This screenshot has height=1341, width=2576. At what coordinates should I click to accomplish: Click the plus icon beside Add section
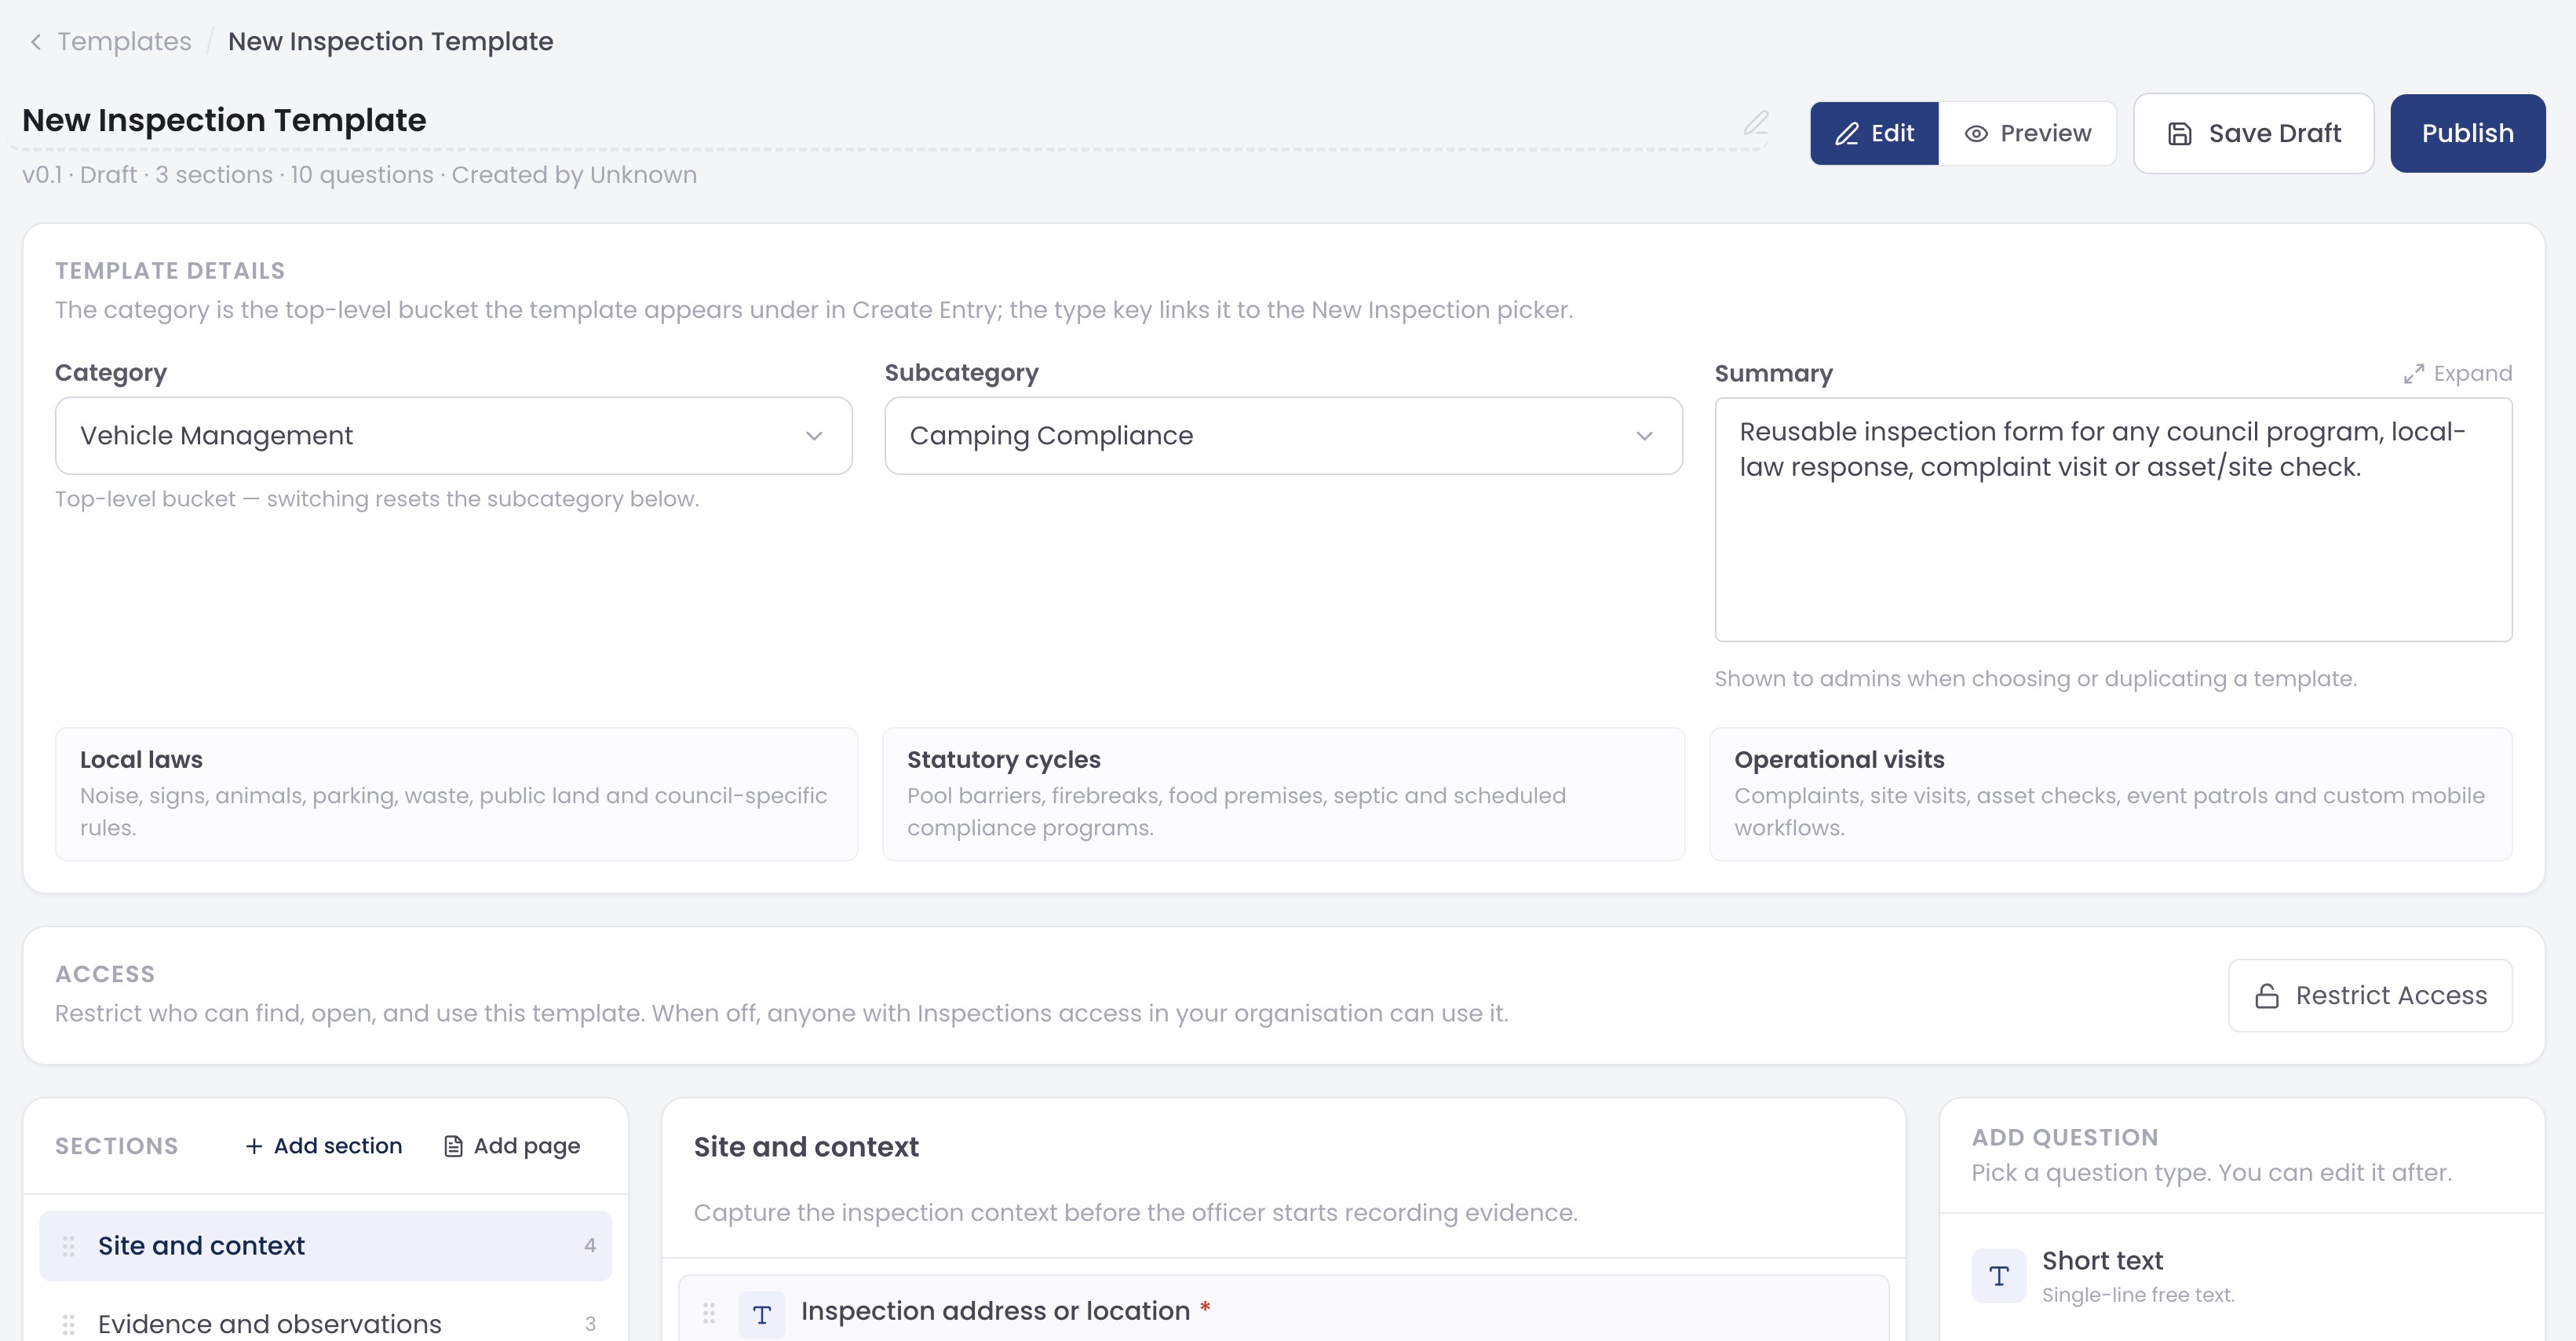(254, 1146)
